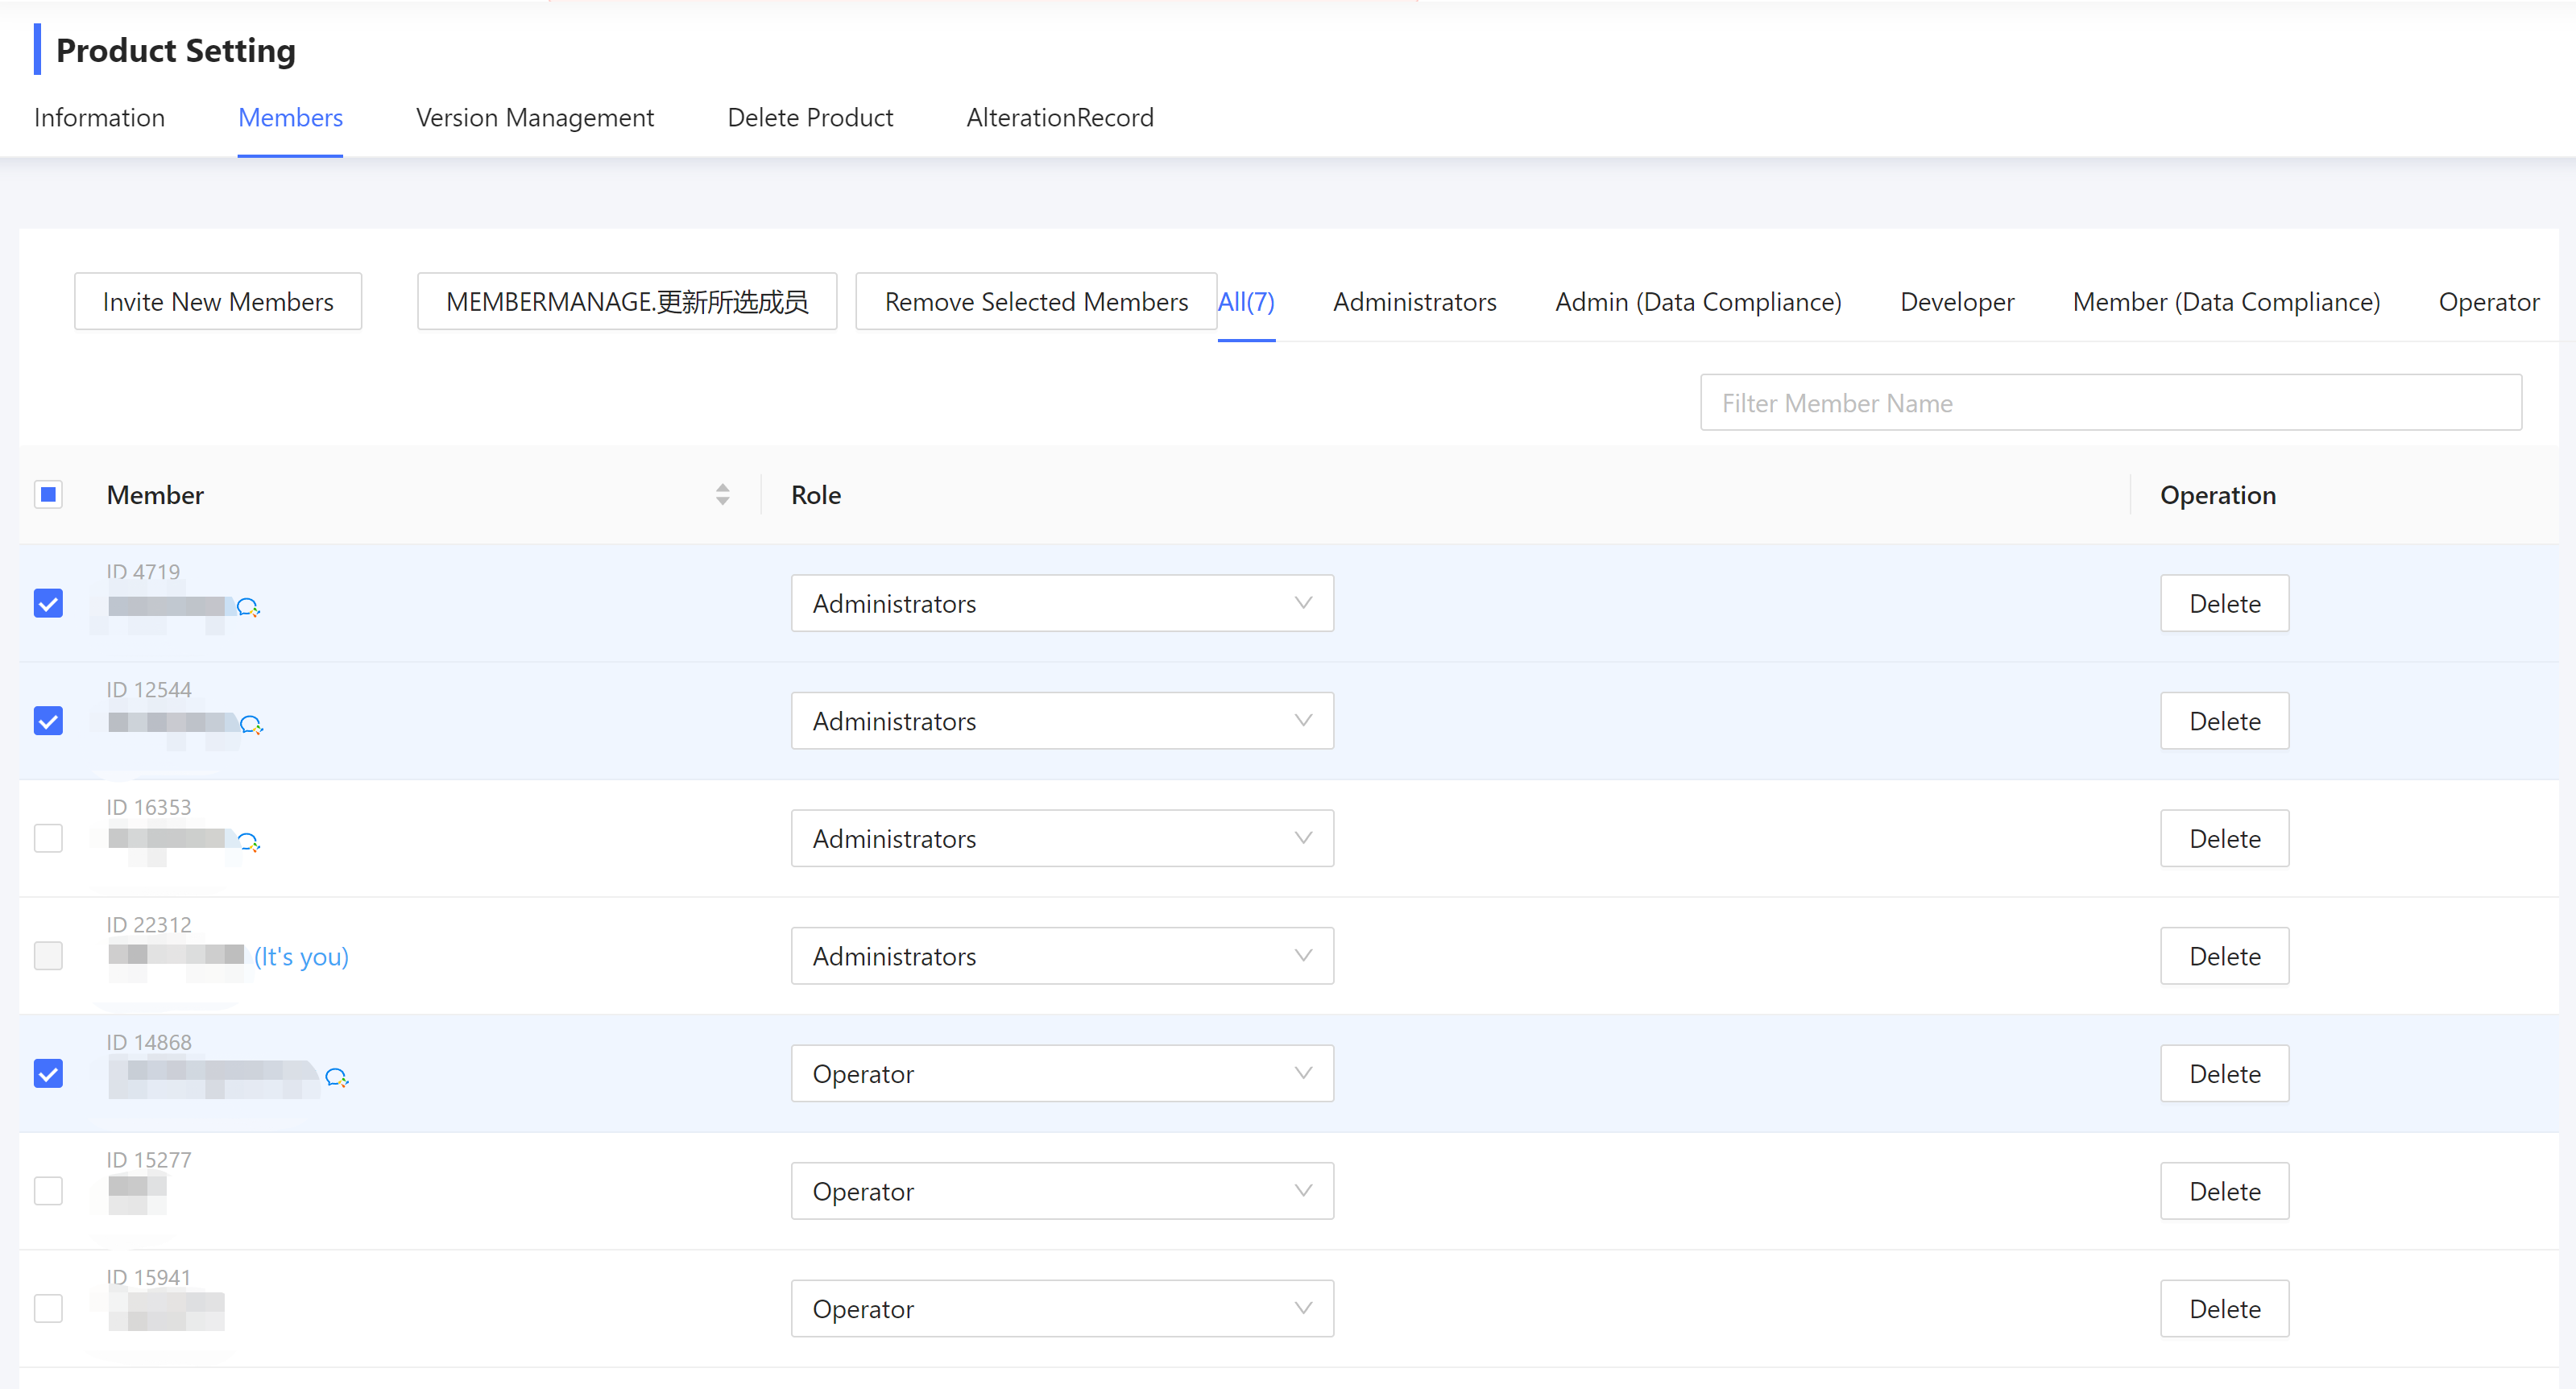This screenshot has height=1389, width=2576.
Task: Check the member with ID 15941
Action: pyautogui.click(x=48, y=1308)
